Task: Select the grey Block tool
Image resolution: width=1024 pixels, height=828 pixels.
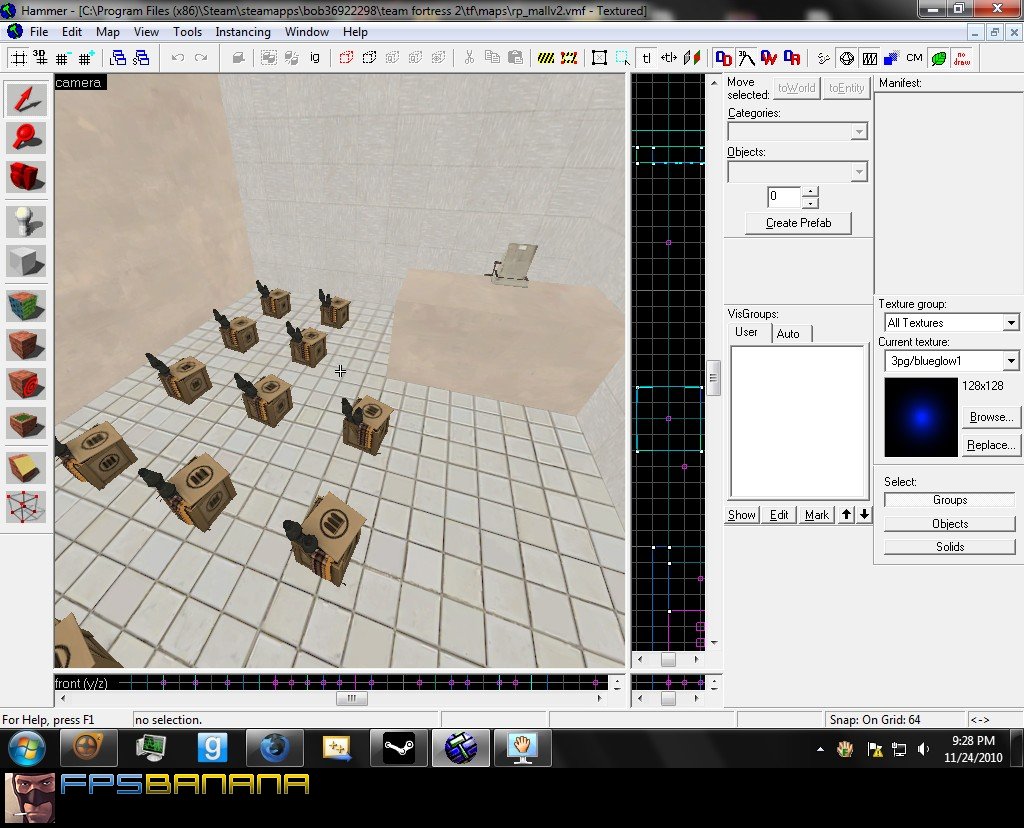Action: pos(26,261)
